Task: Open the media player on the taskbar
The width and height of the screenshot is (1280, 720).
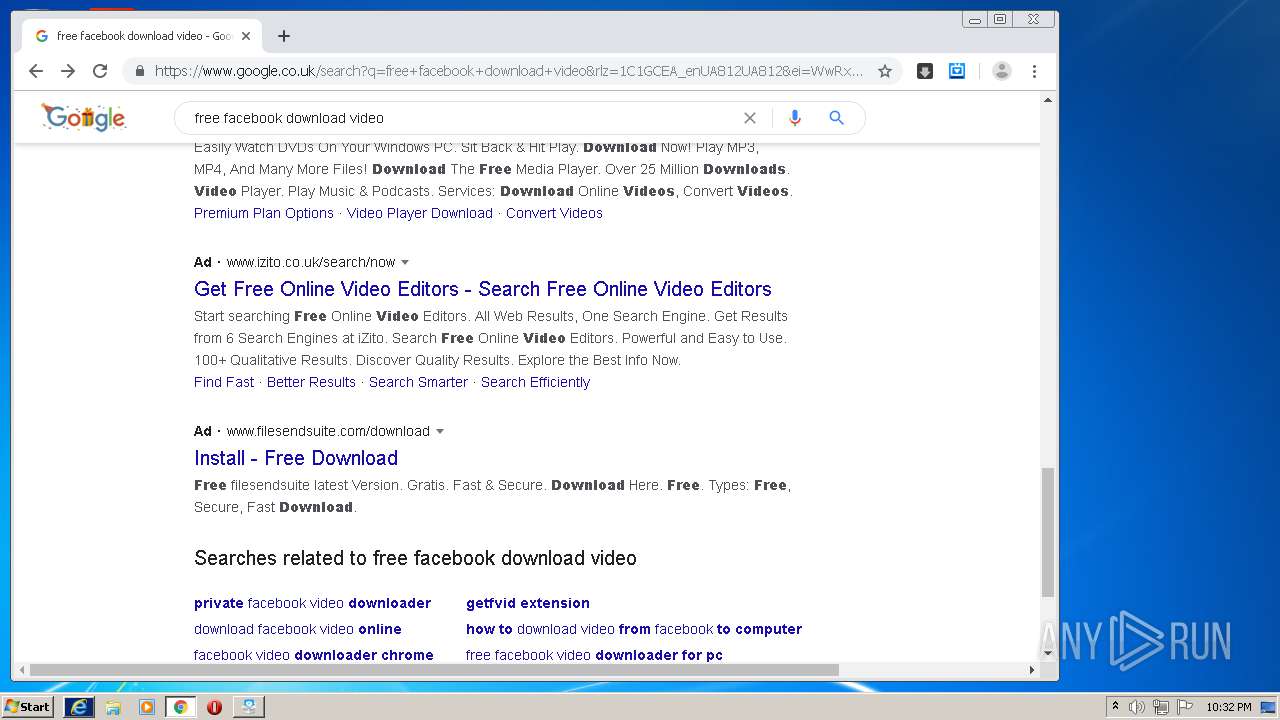Action: pyautogui.click(x=147, y=707)
